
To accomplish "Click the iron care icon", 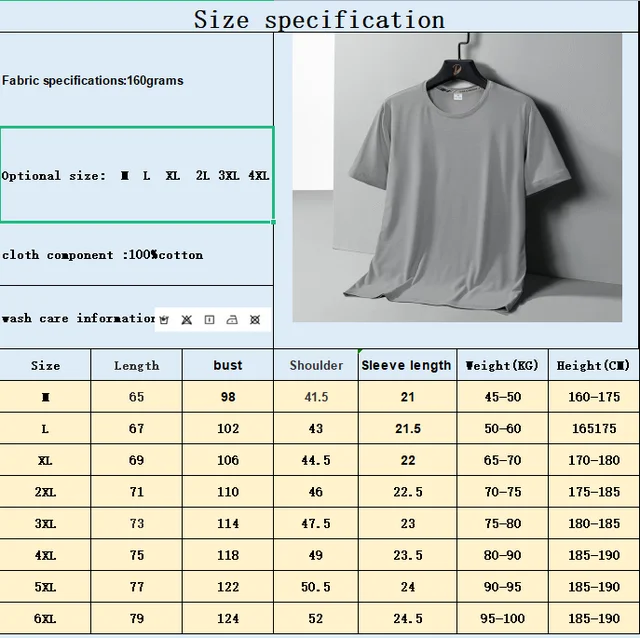I will tap(232, 319).
